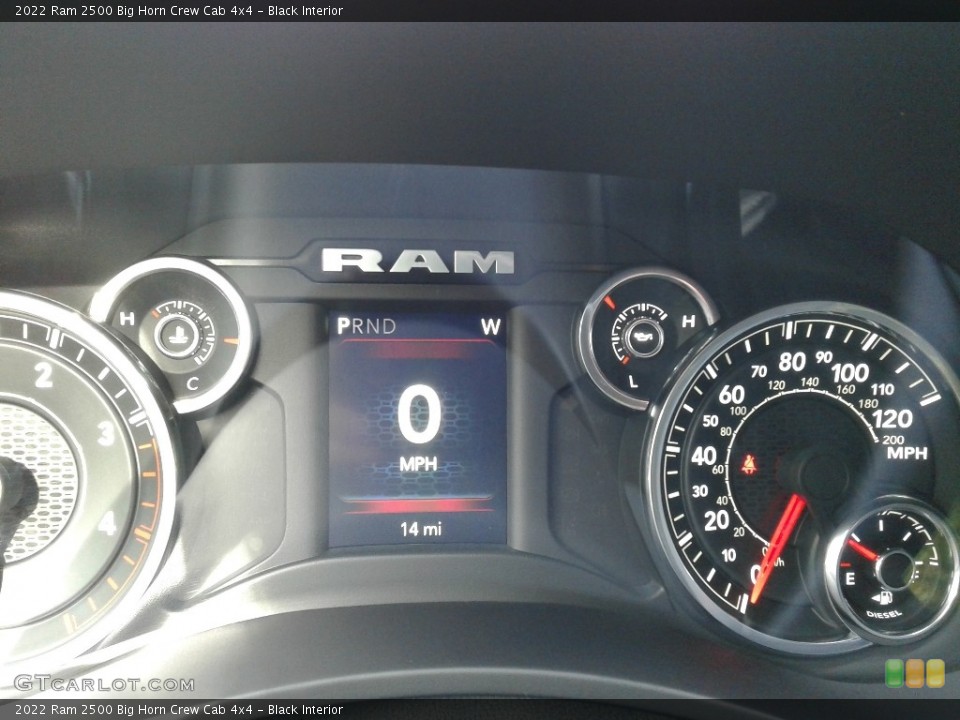Click the 2 mark on the tachometer
This screenshot has height=720, width=960.
[43, 375]
